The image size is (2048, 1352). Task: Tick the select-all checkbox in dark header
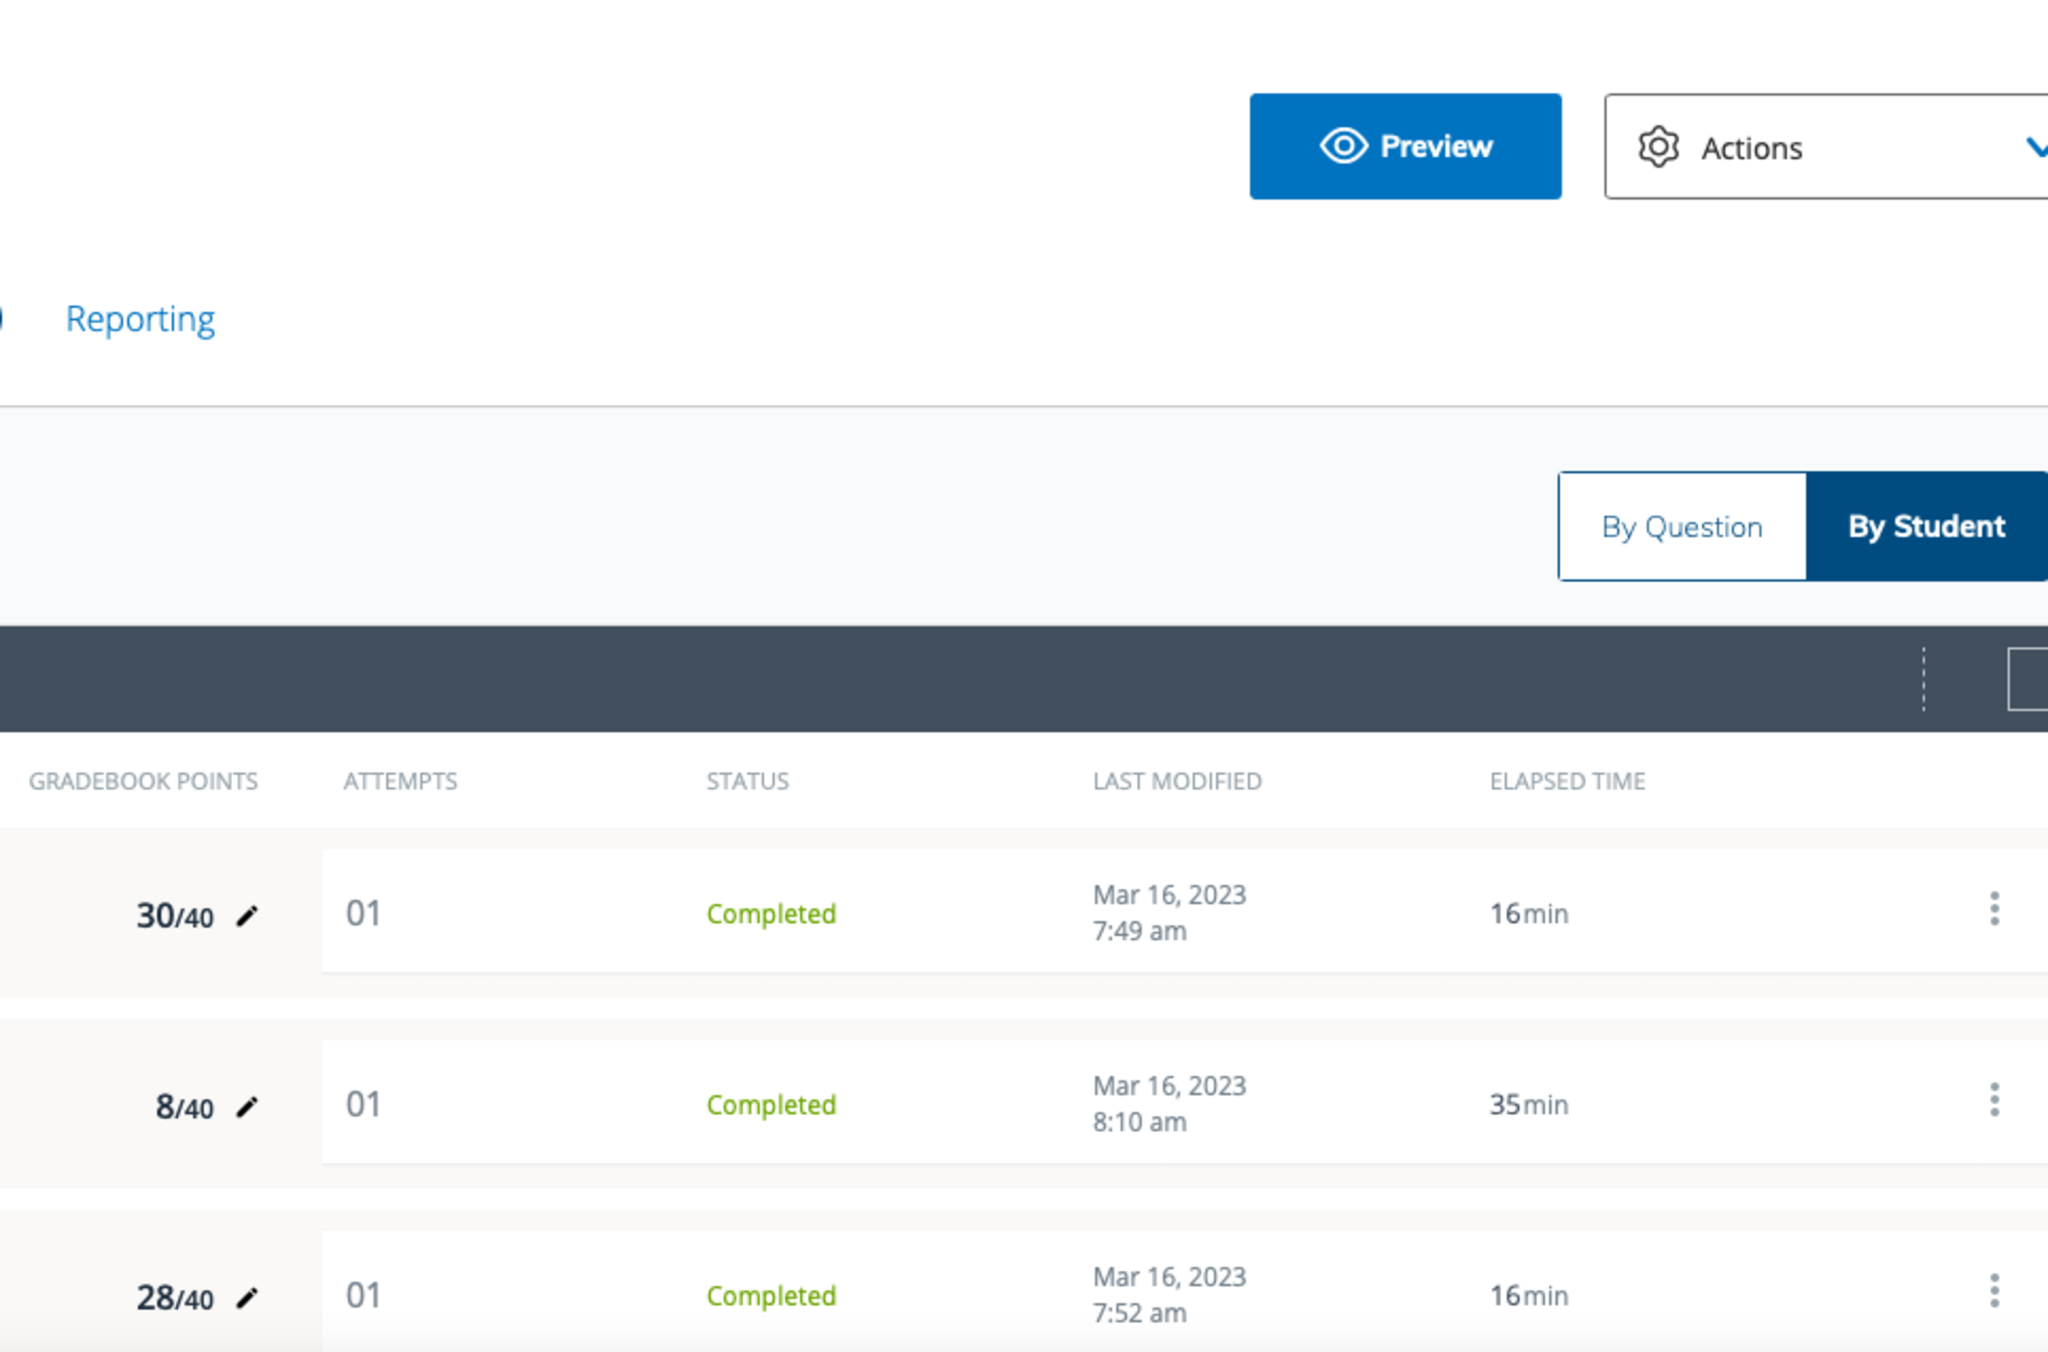pos(2028,679)
